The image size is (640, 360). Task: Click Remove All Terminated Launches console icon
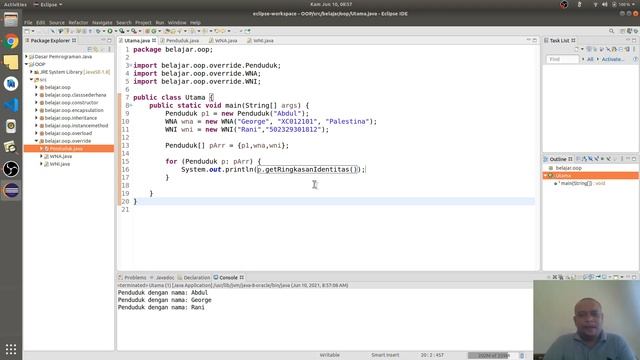click(561, 277)
